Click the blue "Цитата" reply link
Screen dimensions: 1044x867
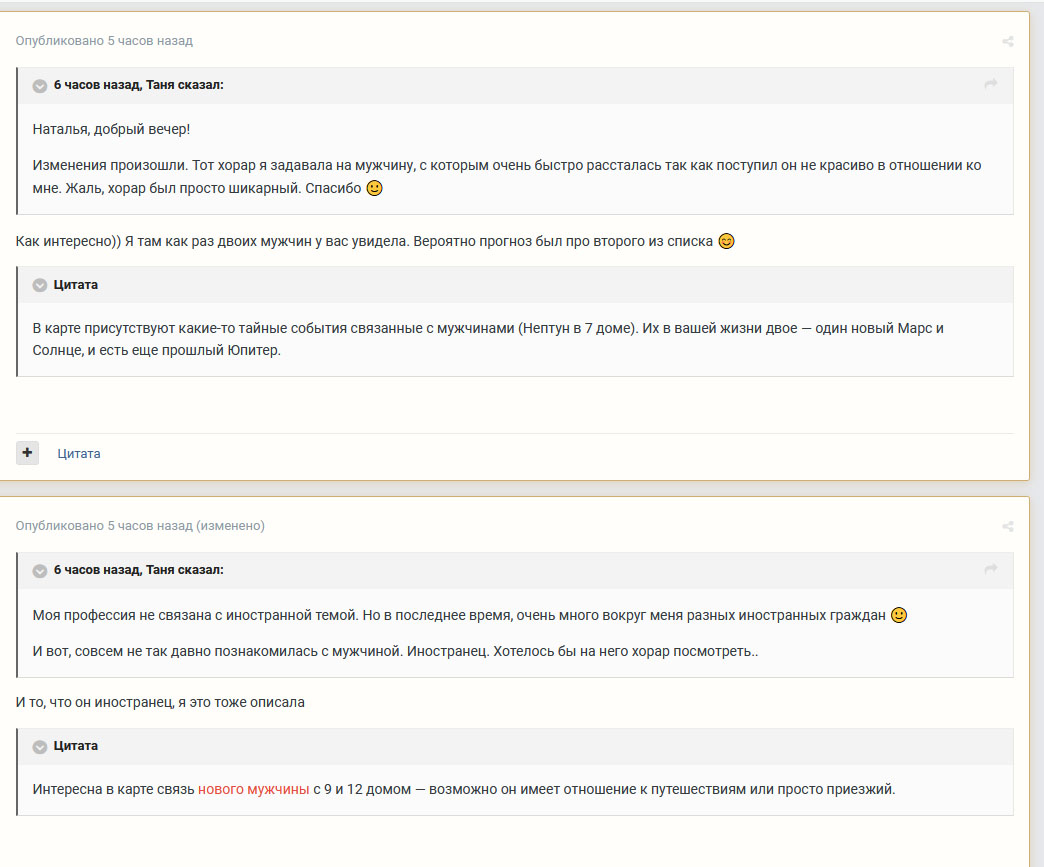coord(79,453)
